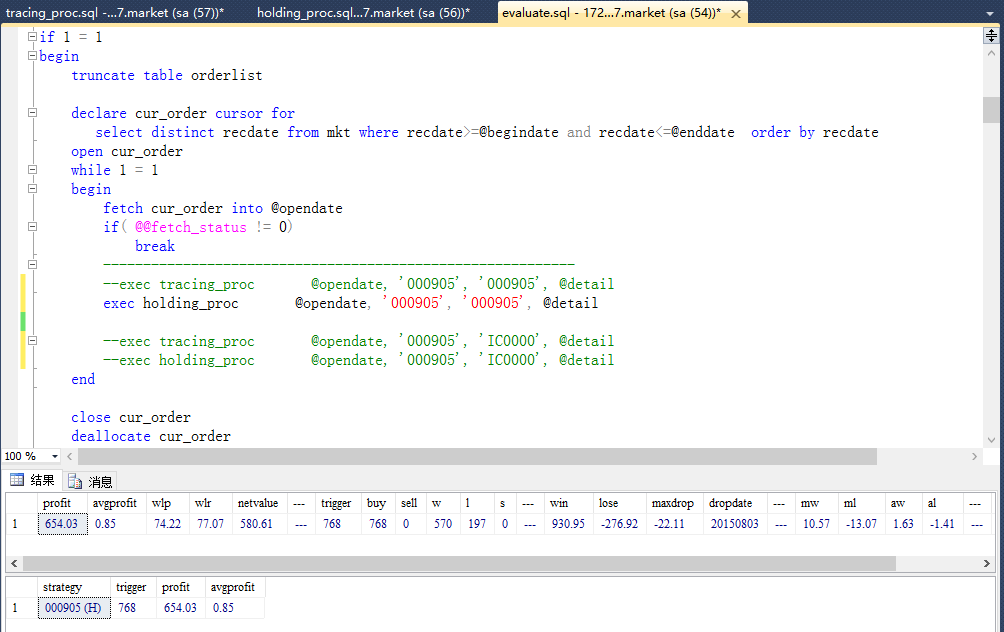Image resolution: width=1004 pixels, height=632 pixels.
Task: Open the 消息 messages tab
Action: click(92, 481)
